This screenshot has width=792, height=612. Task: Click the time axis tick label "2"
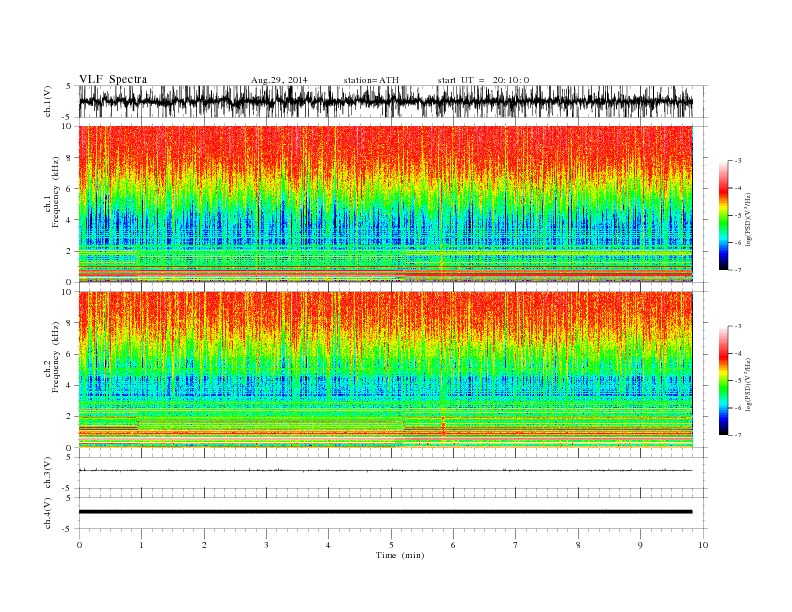click(204, 545)
